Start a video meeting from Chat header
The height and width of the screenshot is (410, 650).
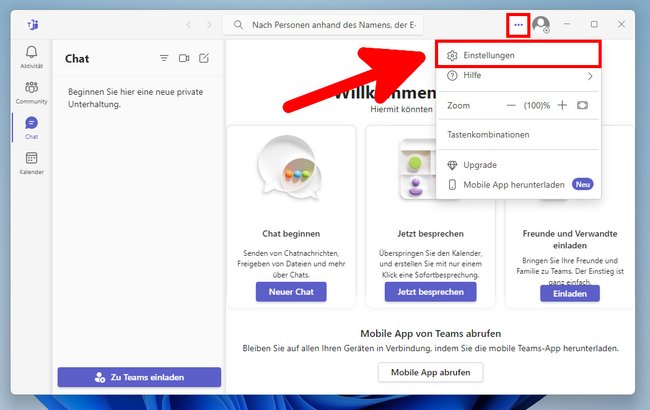click(184, 58)
